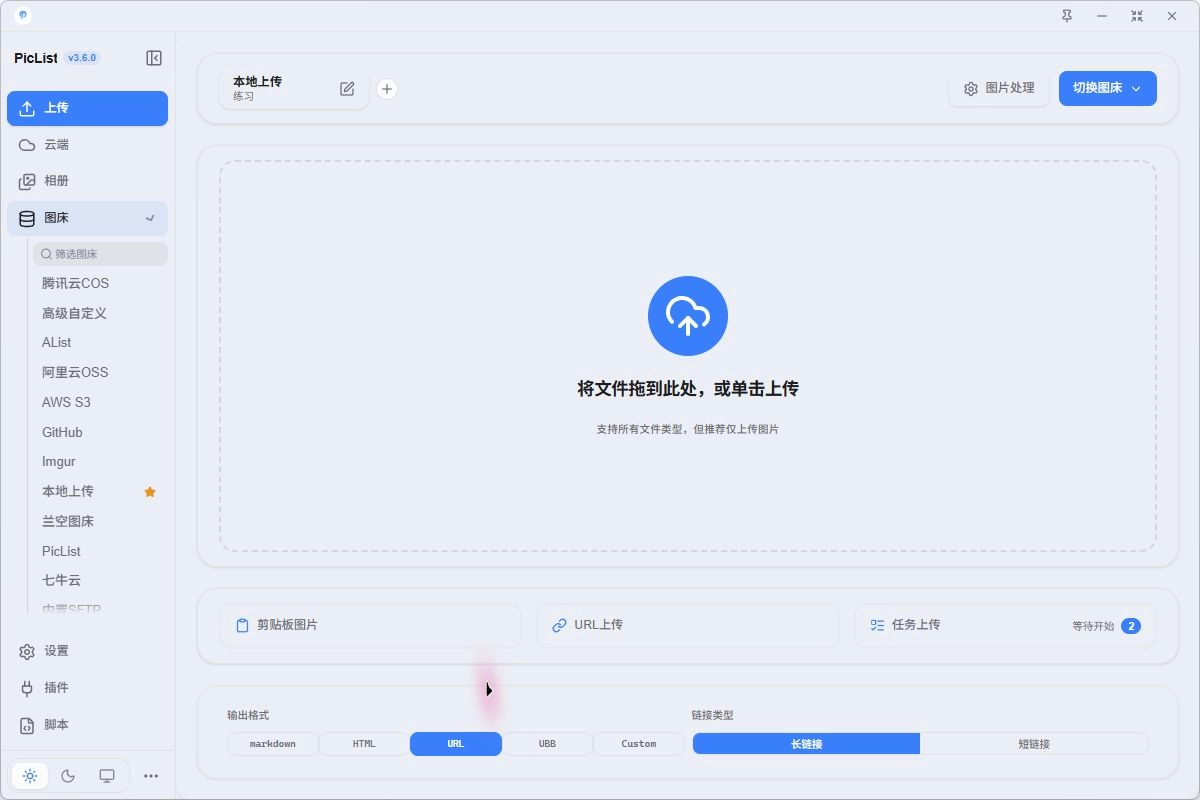The width and height of the screenshot is (1200, 800).
Task: Click text 将文件拖到此处，或单击上传
Action: pyautogui.click(x=688, y=389)
